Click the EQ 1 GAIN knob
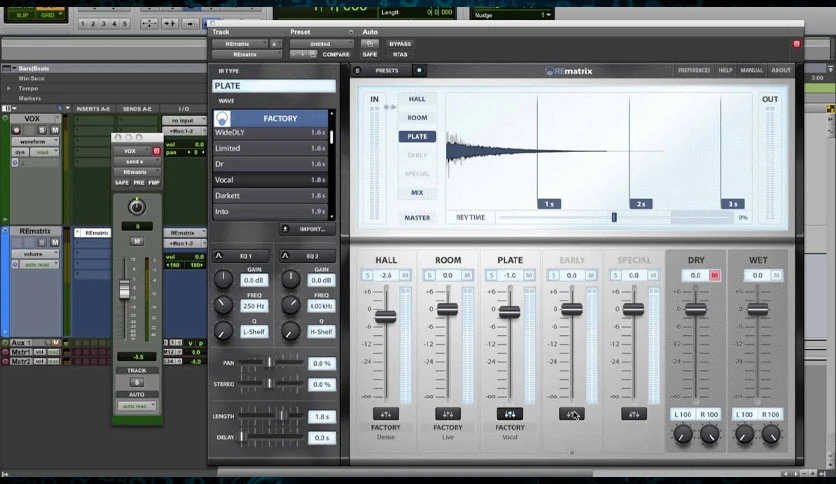The width and height of the screenshot is (836, 484). click(223, 279)
